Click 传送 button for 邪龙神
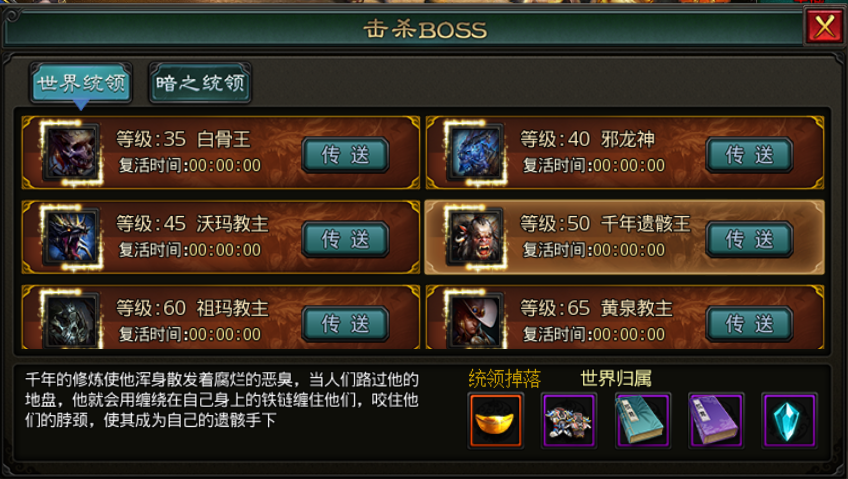Screen dimensions: 848x479 tap(749, 155)
